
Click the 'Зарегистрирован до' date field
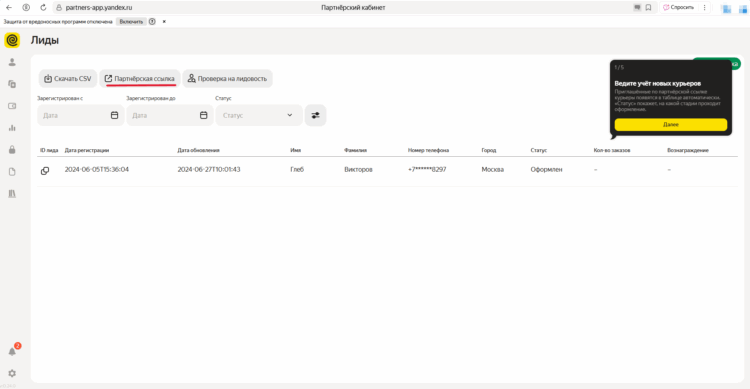coord(170,115)
